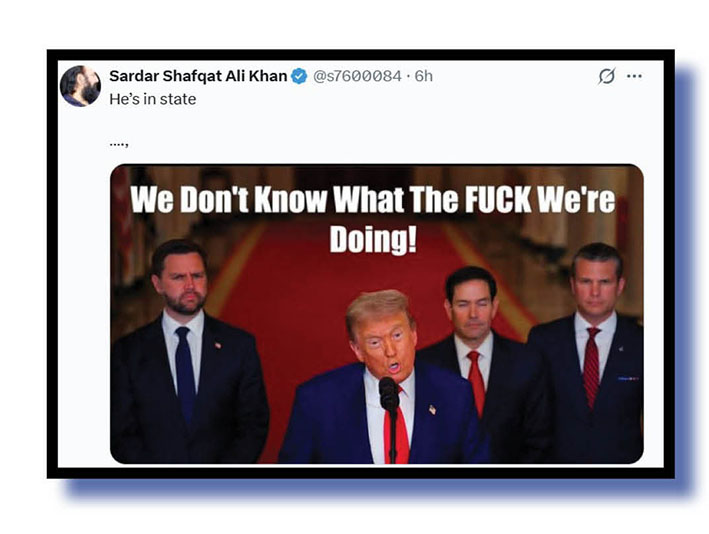Click the blue verified badge
Viewport: 709px width, 534px height.
[299, 76]
